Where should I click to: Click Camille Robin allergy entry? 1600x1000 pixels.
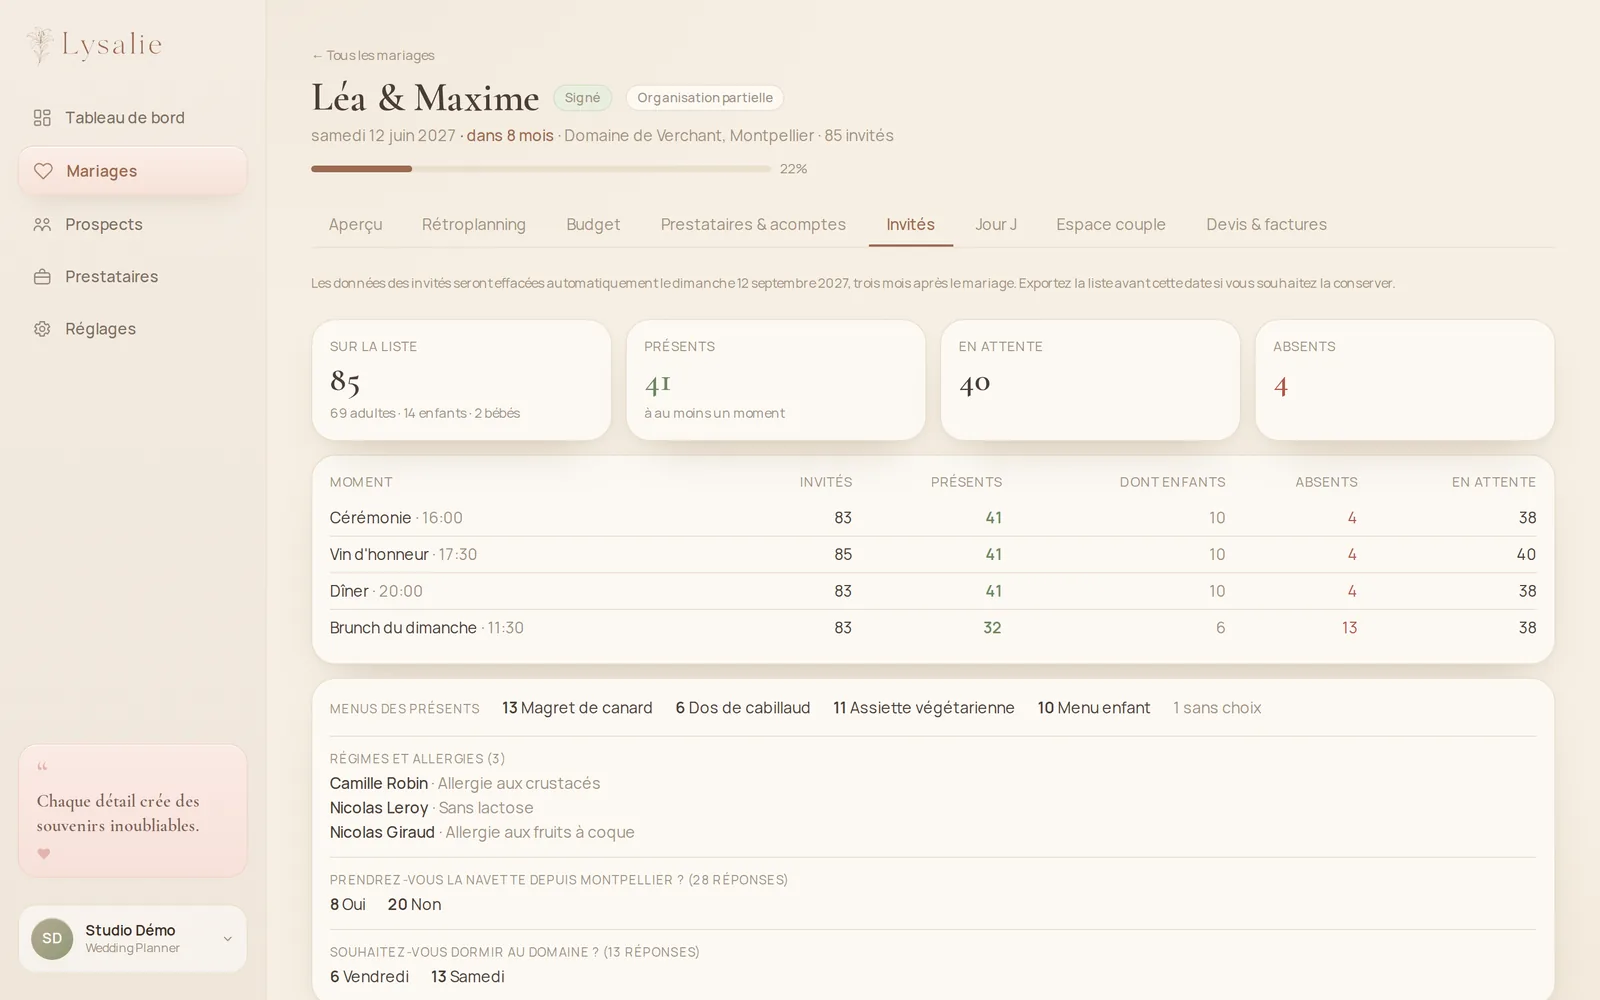tap(465, 784)
